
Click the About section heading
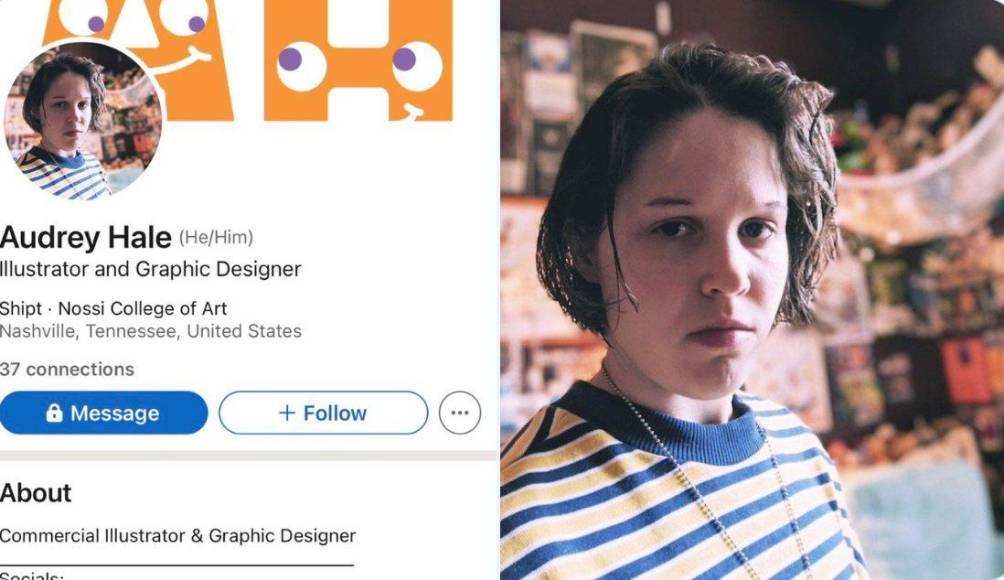35,493
